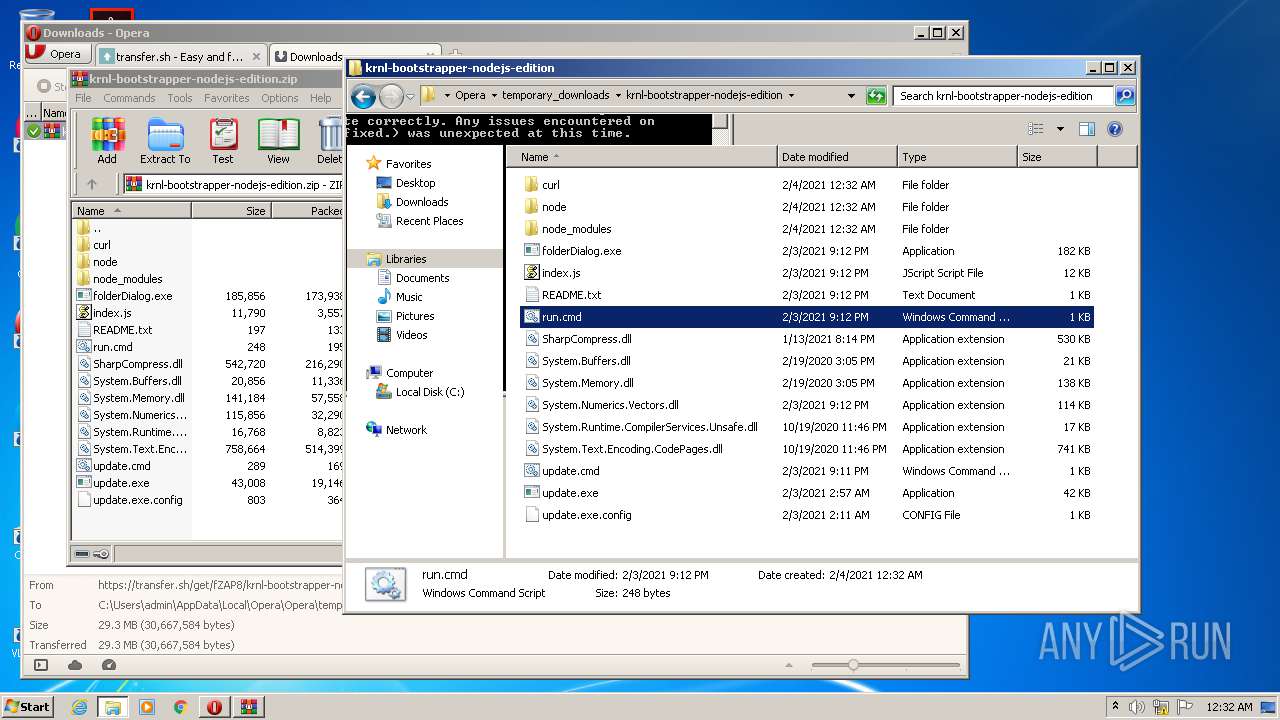Click Extract To in WinRAR toolbar
This screenshot has height=720, width=1280.
[165, 141]
